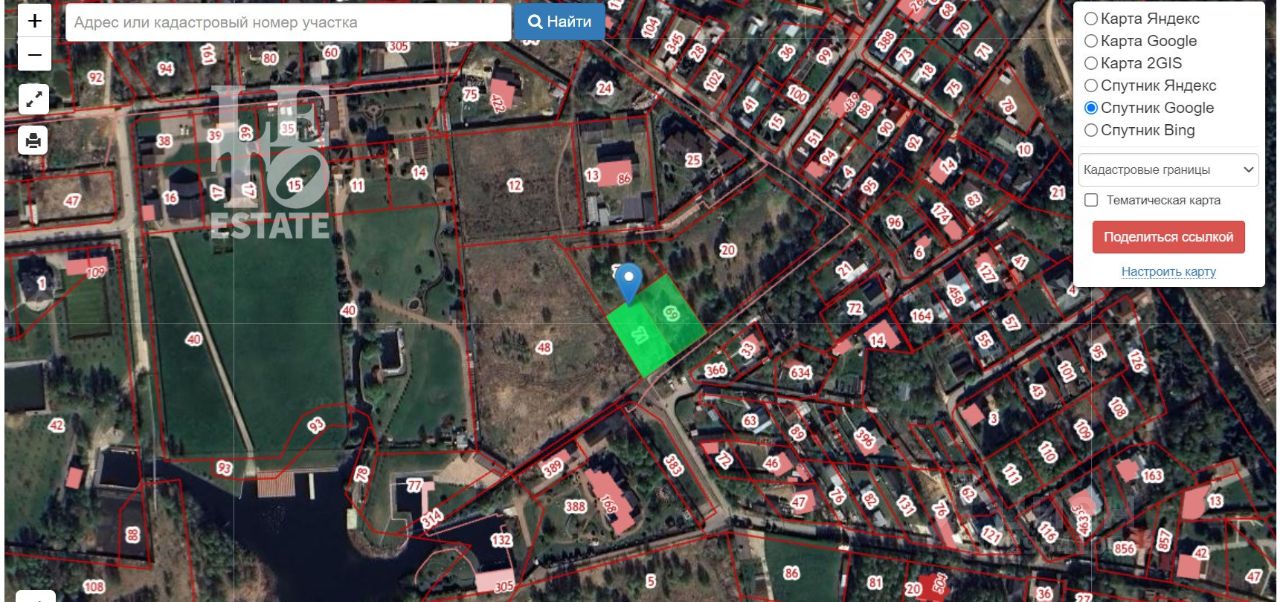Toggle fullscreen map view
Image resolution: width=1280 pixels, height=602 pixels.
click(34, 98)
